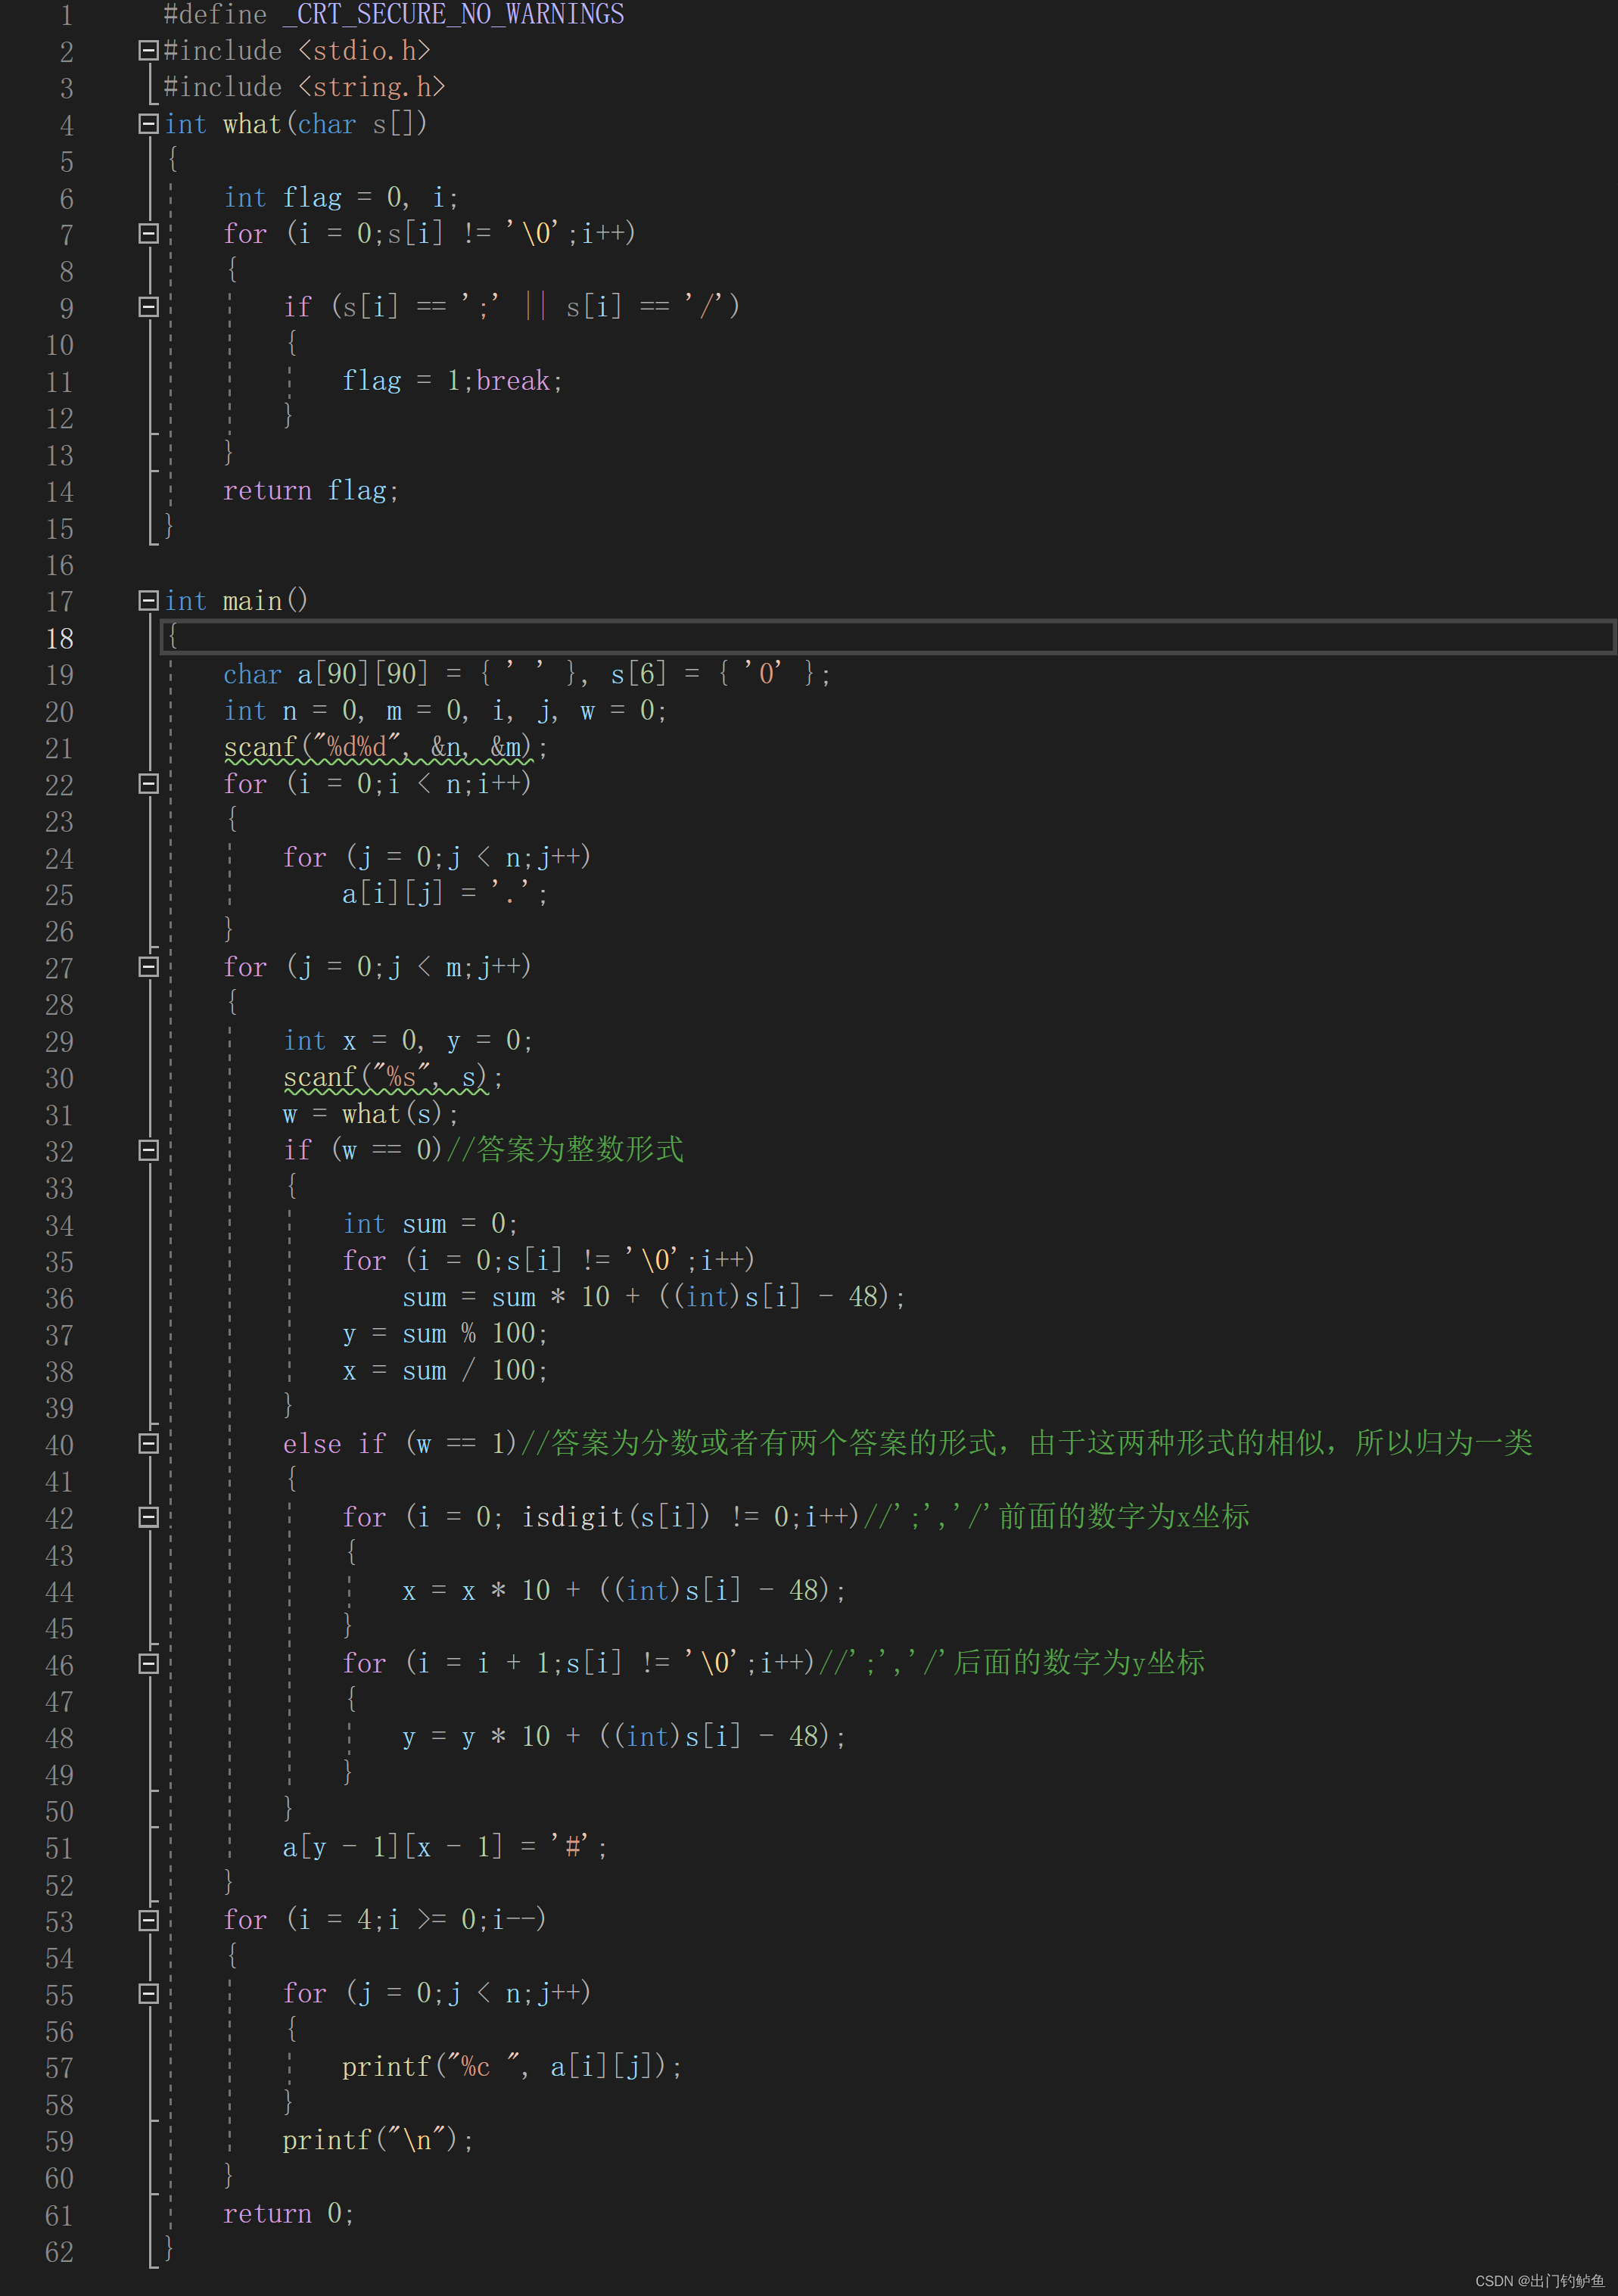Fold the for loop at line 22

pyautogui.click(x=148, y=784)
